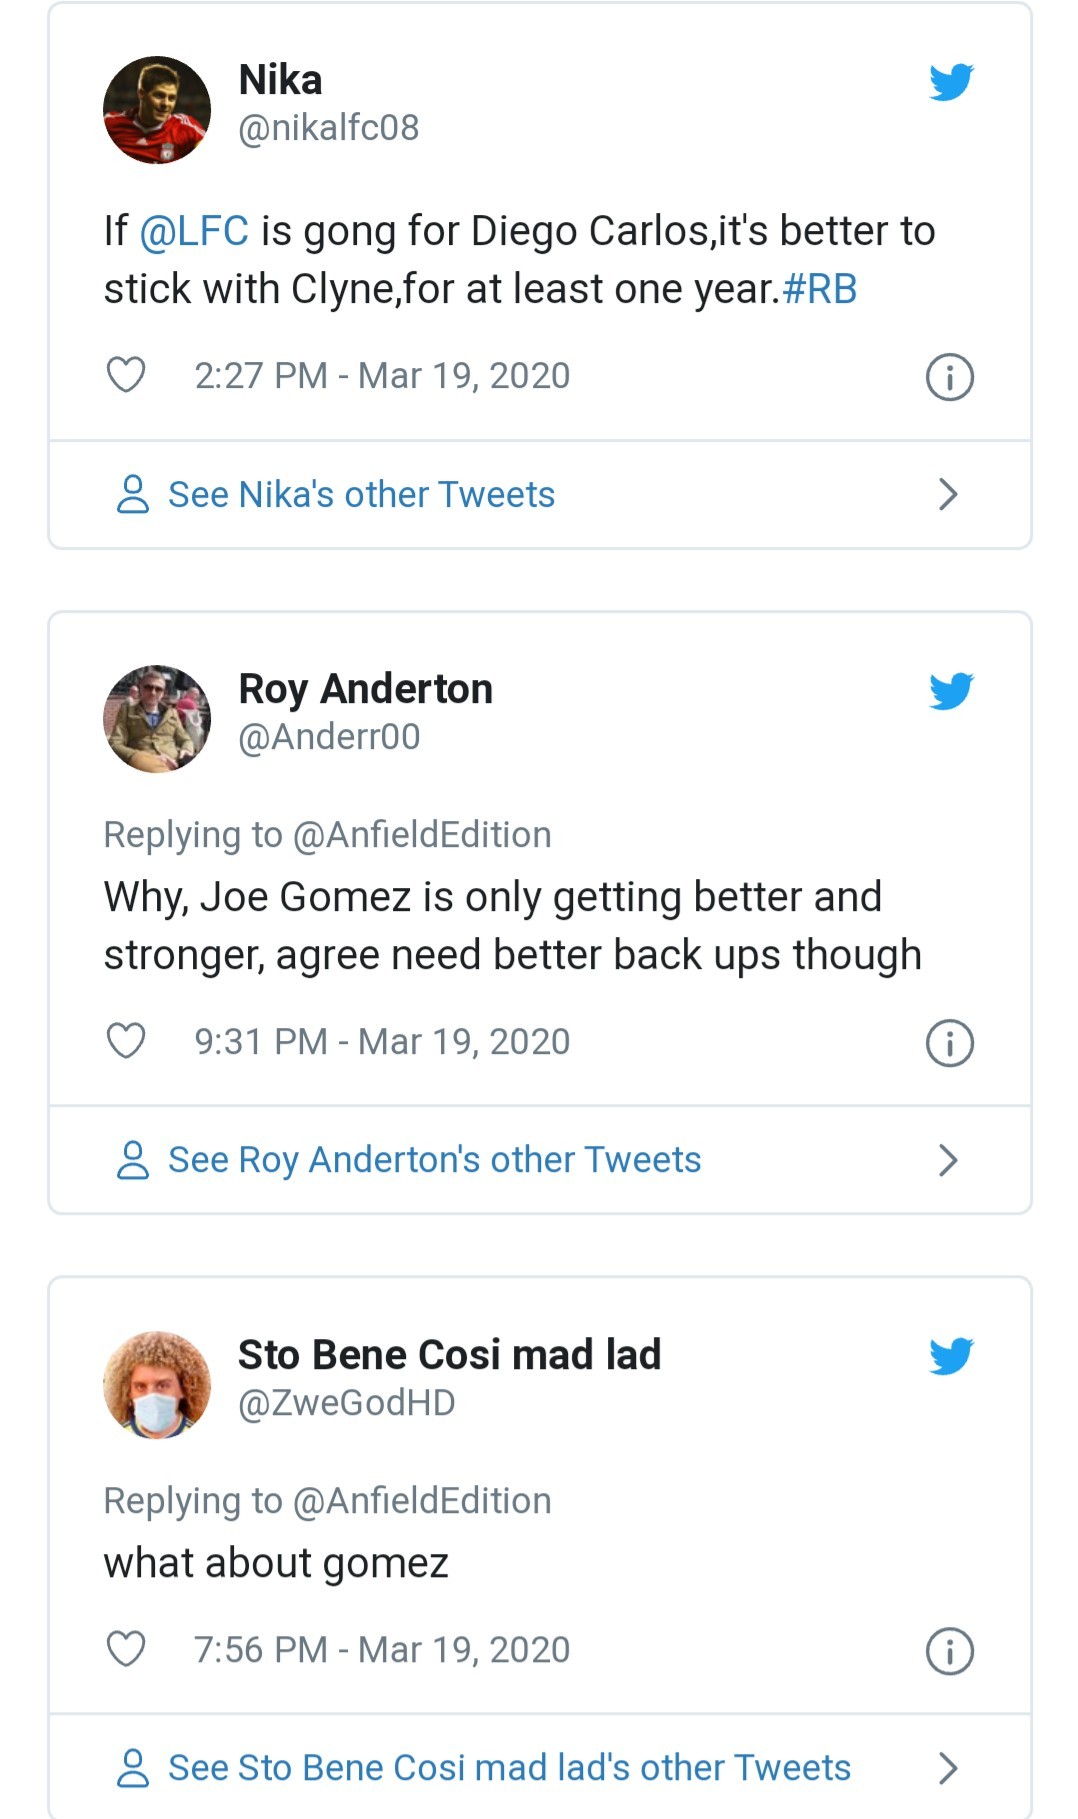Open the @LFC mention link
Screen dimensions: 1078x1819
pos(193,229)
